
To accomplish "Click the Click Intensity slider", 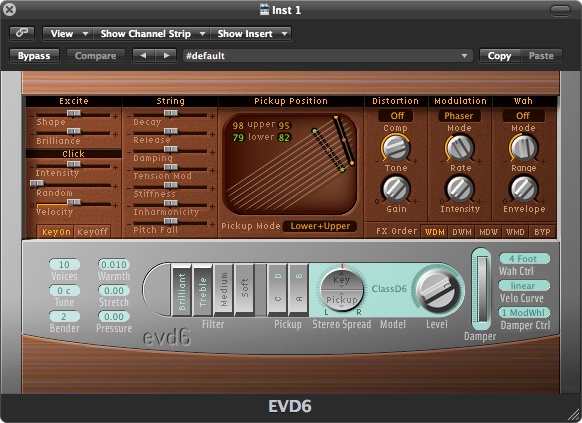I will click(x=73, y=164).
